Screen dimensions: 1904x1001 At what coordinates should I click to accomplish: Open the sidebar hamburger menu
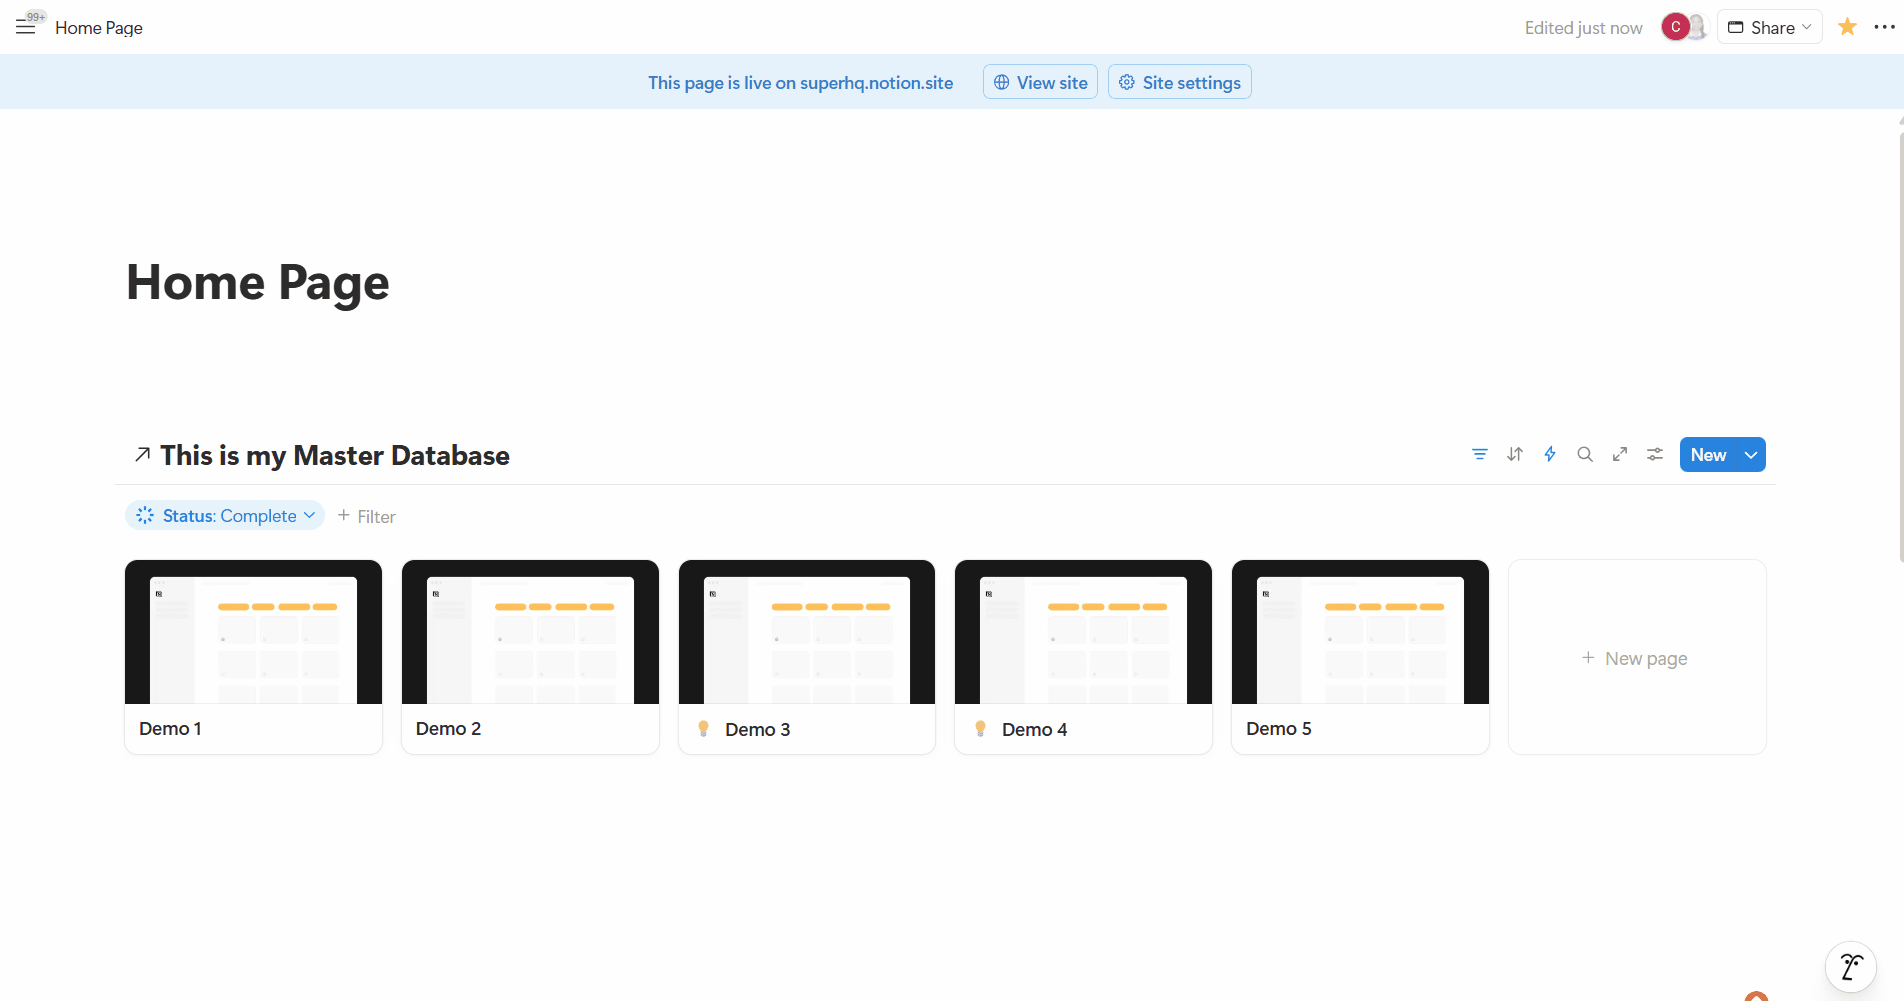pos(25,27)
